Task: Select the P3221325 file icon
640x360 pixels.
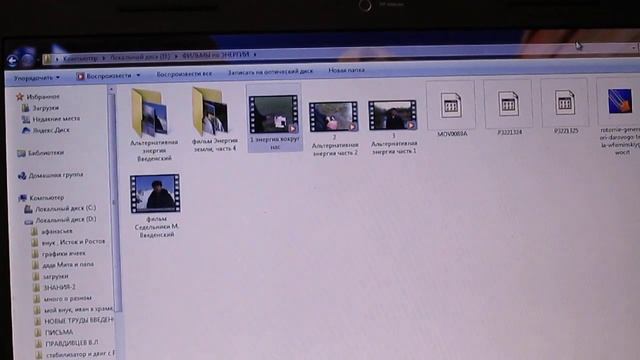Action: point(565,102)
